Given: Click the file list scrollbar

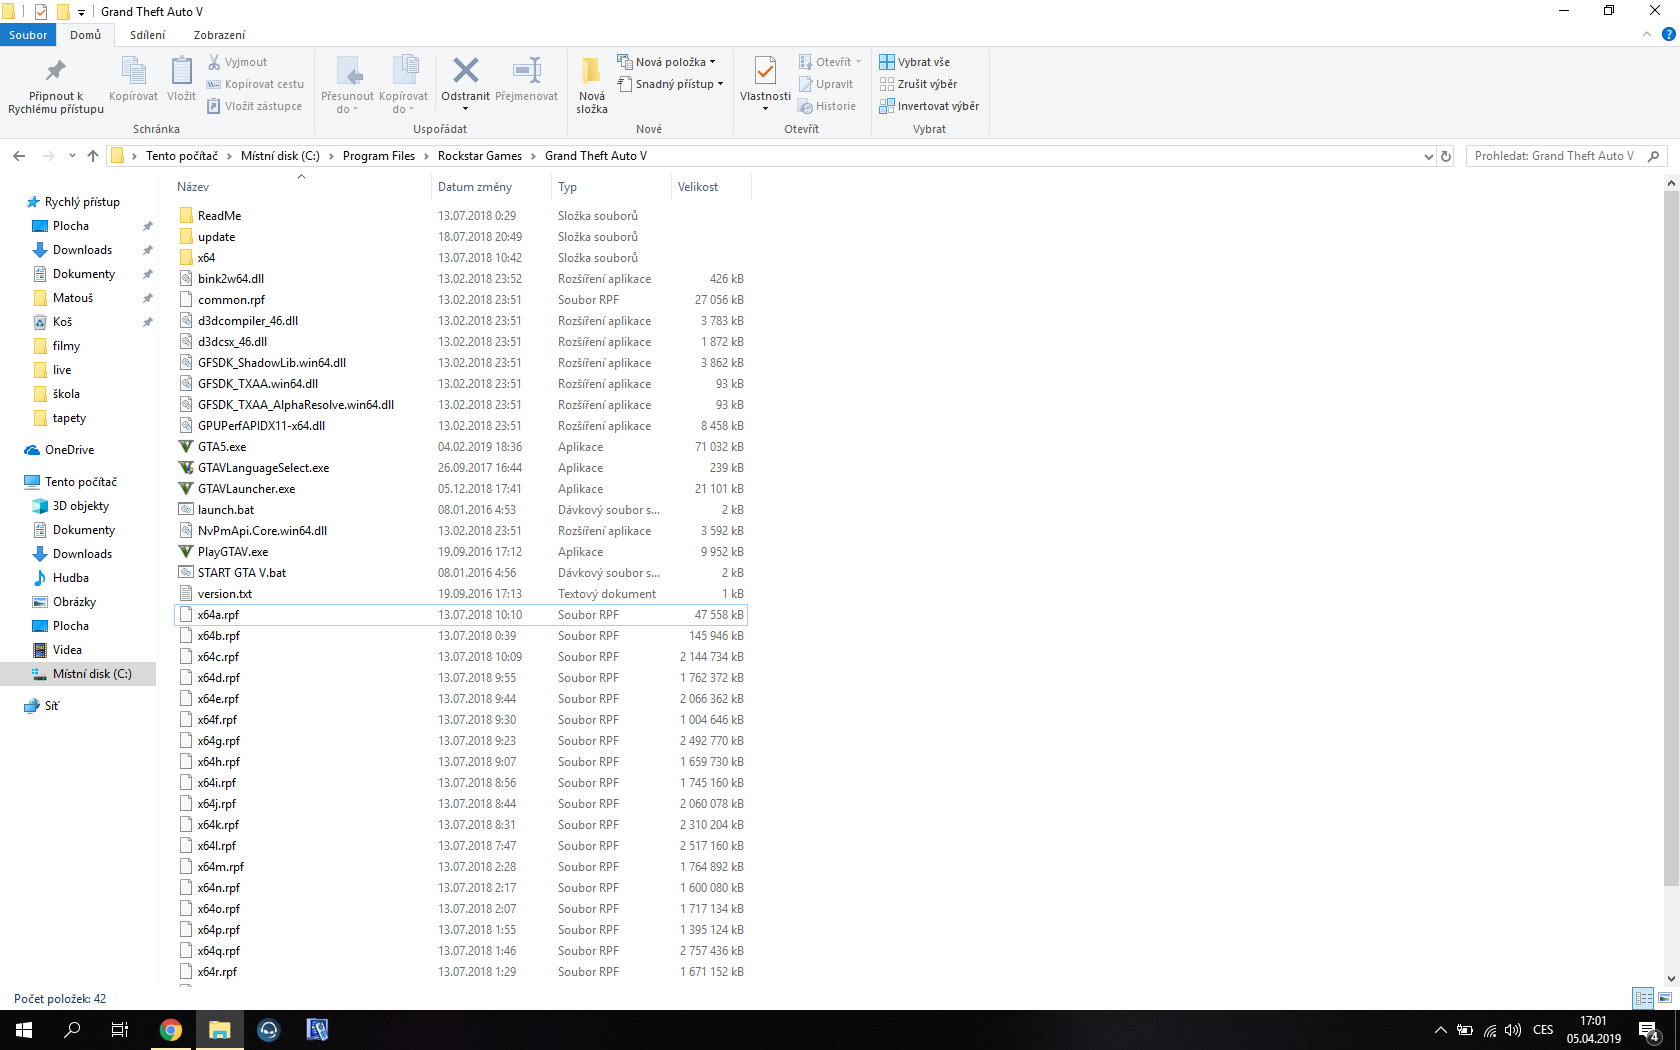Looking at the screenshot, I should pos(1671,538).
